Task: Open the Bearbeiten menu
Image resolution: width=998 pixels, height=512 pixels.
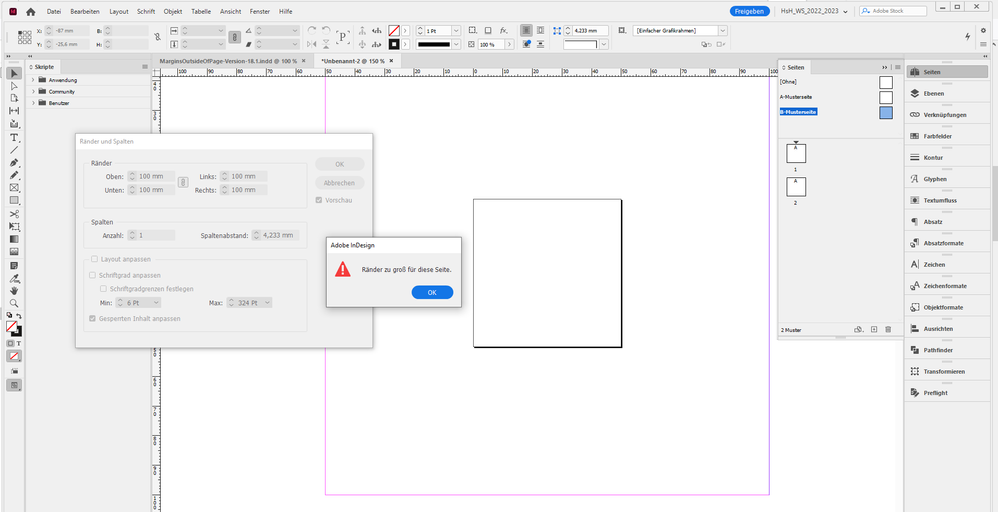Action: 85,11
